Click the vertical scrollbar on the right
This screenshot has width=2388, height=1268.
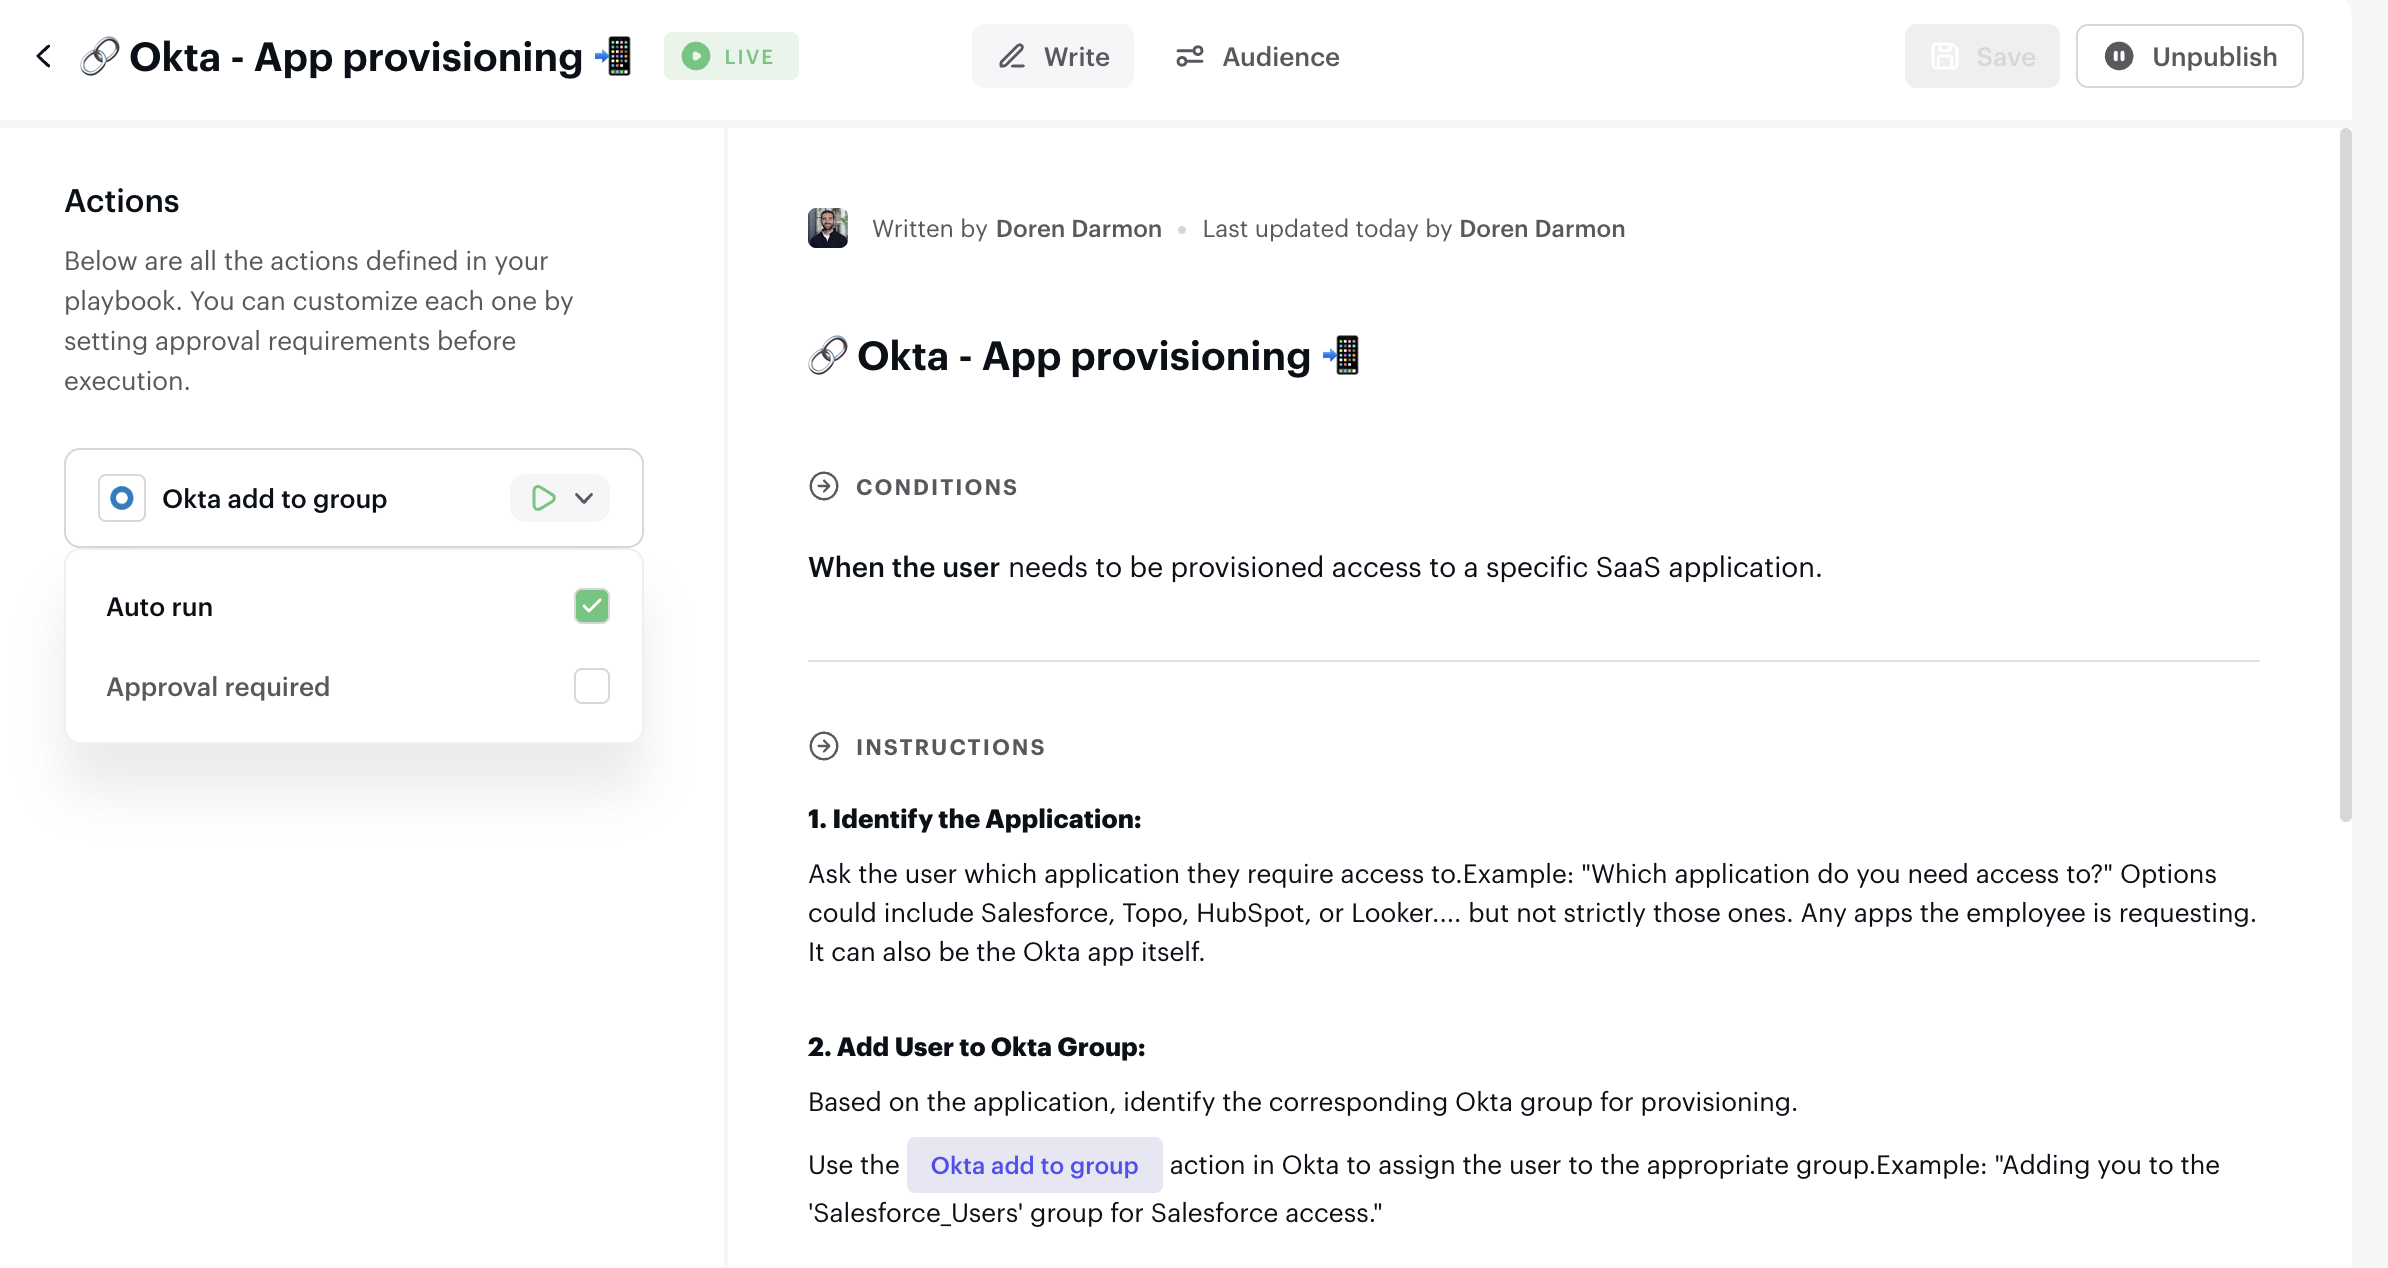coord(2345,475)
